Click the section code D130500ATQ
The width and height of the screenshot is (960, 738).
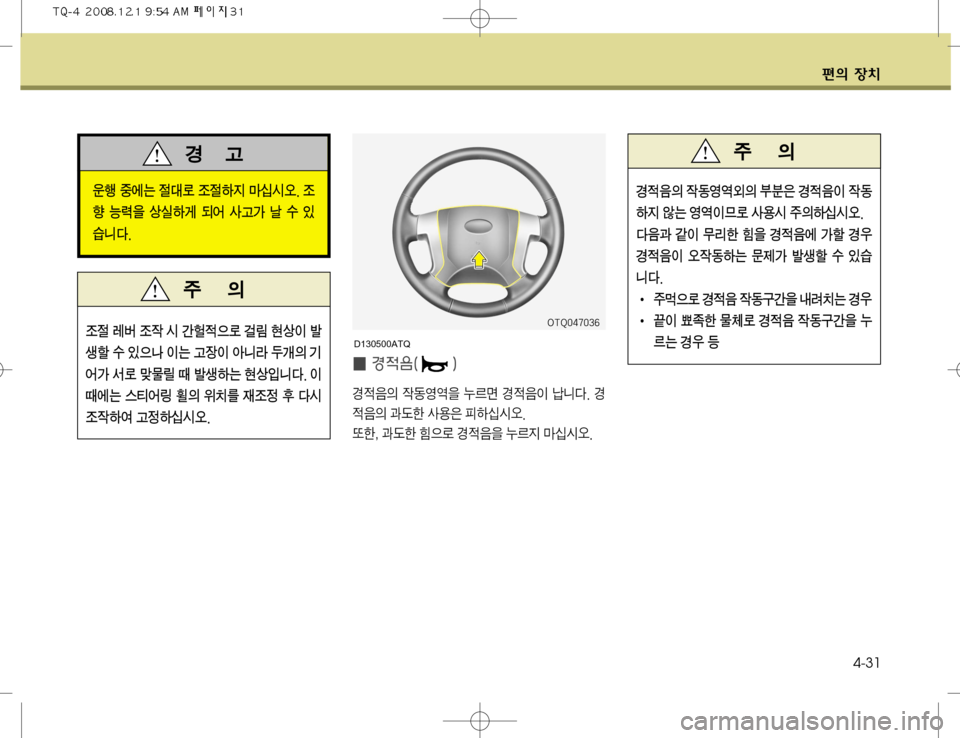pos(382,344)
